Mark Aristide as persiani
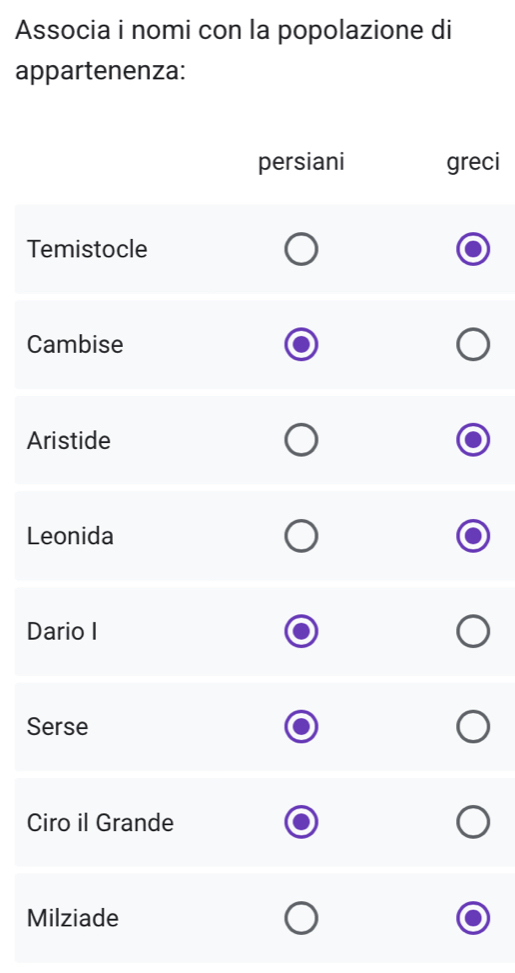The width and height of the screenshot is (515, 973). click(302, 441)
